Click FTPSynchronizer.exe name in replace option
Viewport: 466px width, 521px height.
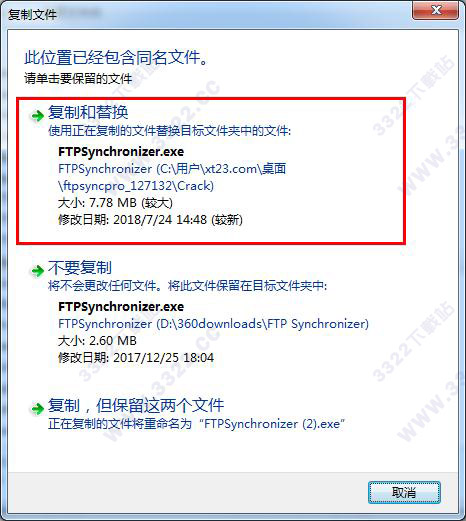121,152
